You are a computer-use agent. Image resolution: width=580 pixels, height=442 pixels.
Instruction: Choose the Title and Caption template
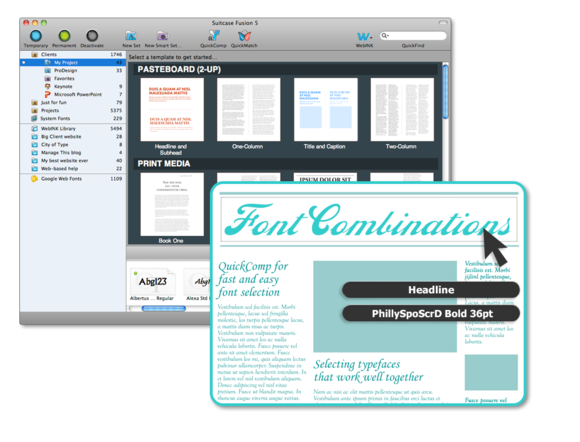point(326,110)
